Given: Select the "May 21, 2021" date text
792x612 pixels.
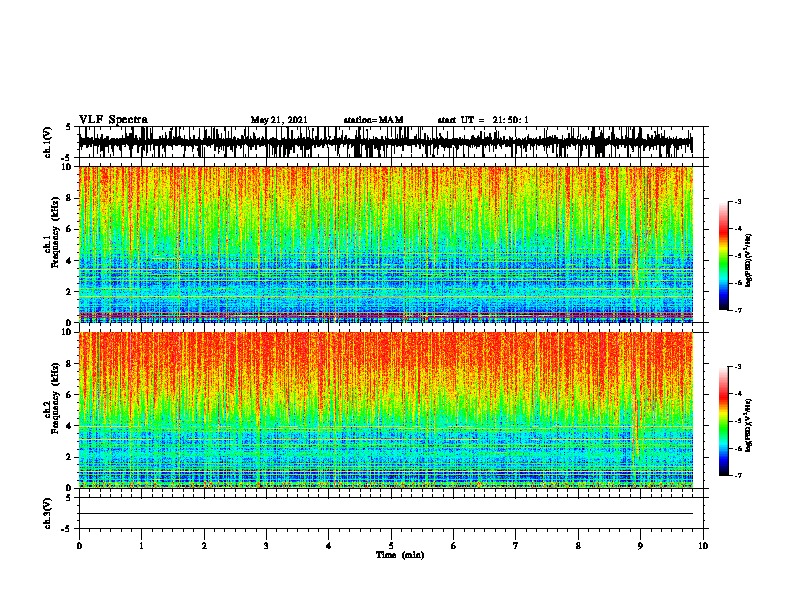Looking at the screenshot, I should pyautogui.click(x=279, y=120).
